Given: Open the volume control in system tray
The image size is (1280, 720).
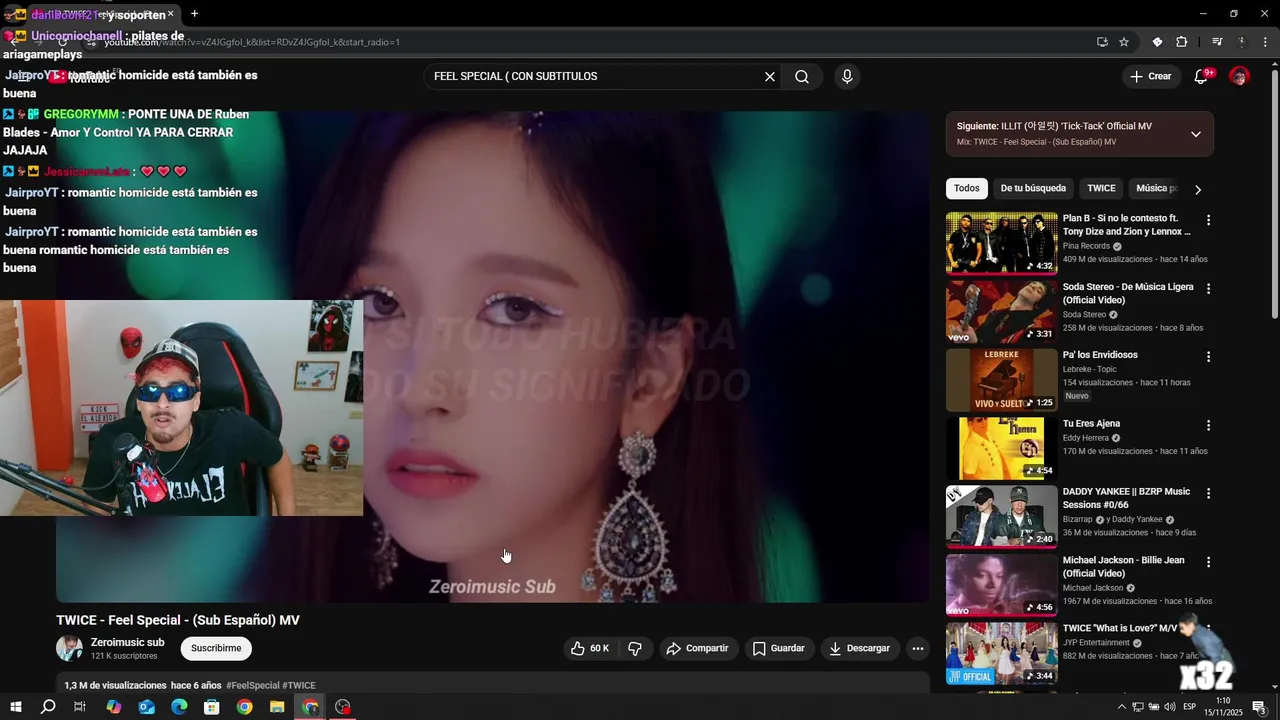Looking at the screenshot, I should (x=1169, y=707).
